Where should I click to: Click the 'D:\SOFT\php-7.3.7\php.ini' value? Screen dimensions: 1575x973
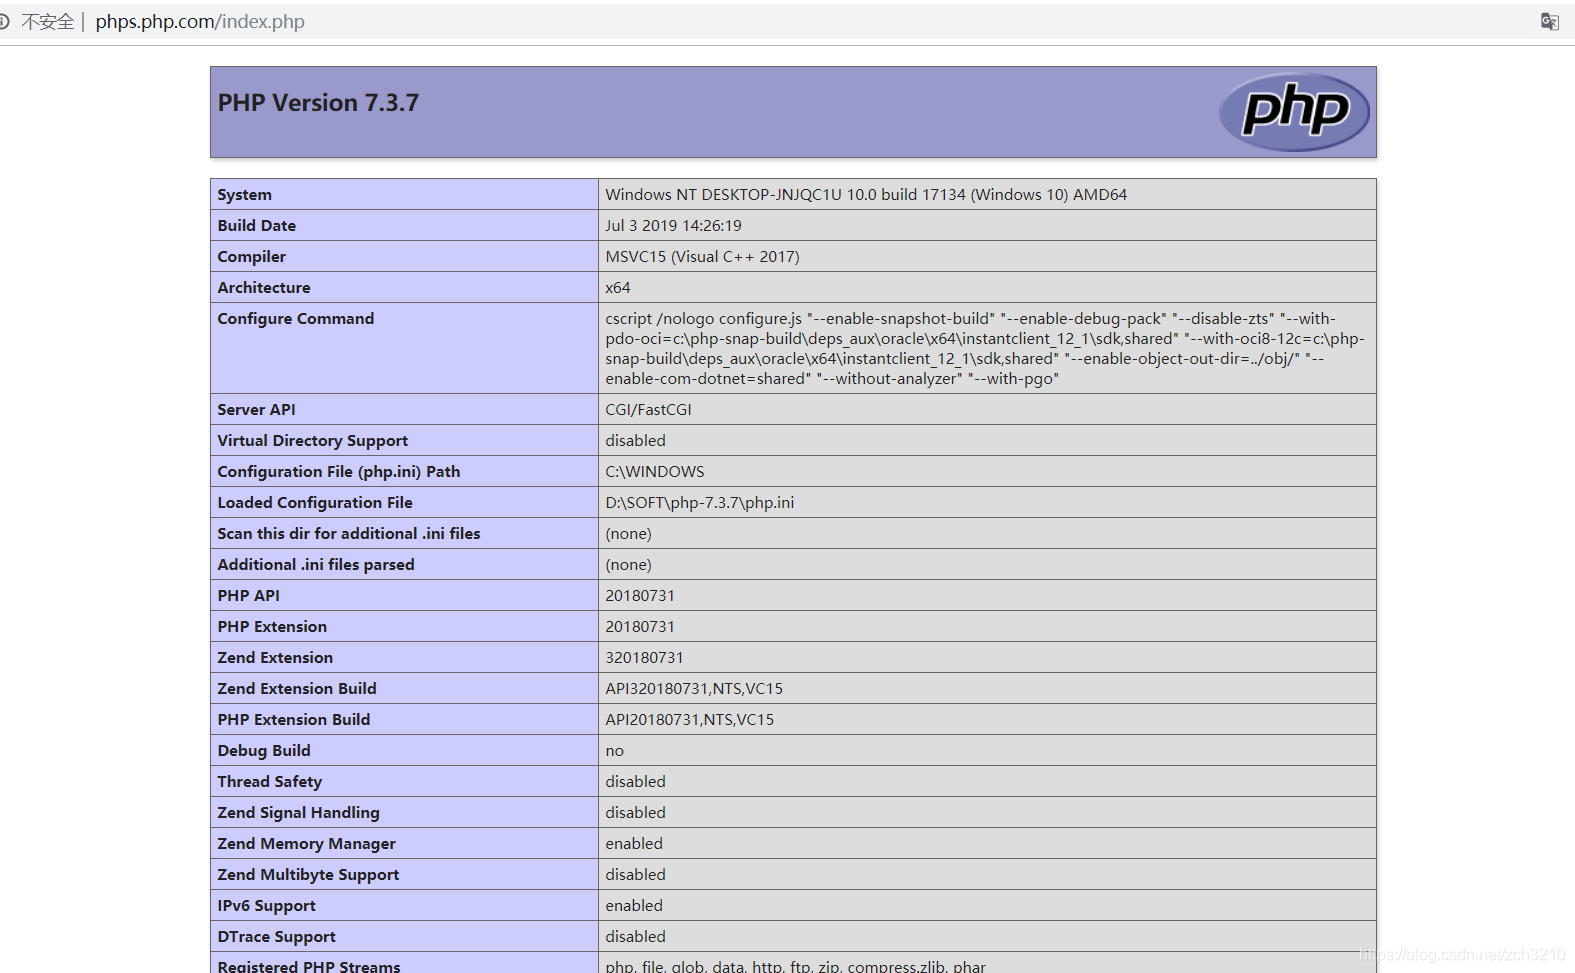coord(700,502)
